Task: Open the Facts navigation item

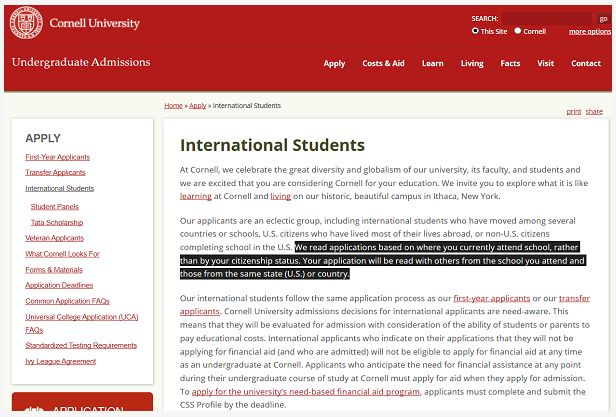Action: (x=510, y=63)
